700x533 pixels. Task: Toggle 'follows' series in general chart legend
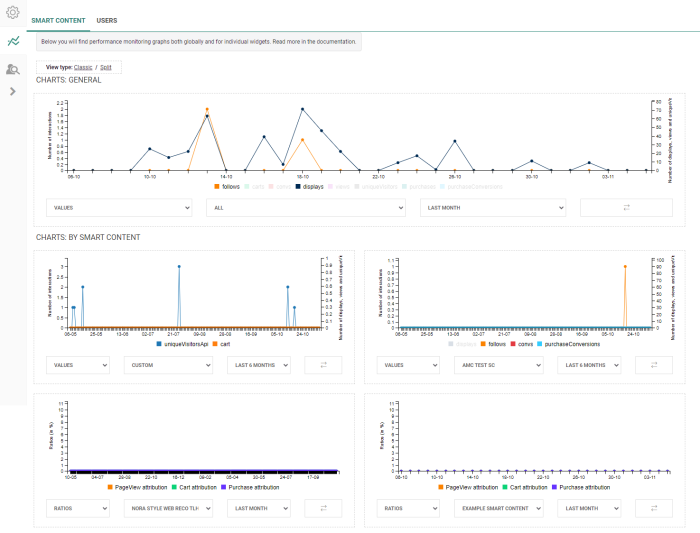227,186
